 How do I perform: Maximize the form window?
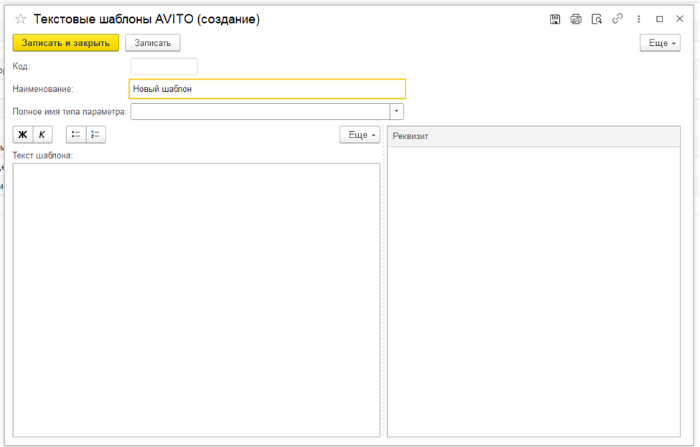660,19
